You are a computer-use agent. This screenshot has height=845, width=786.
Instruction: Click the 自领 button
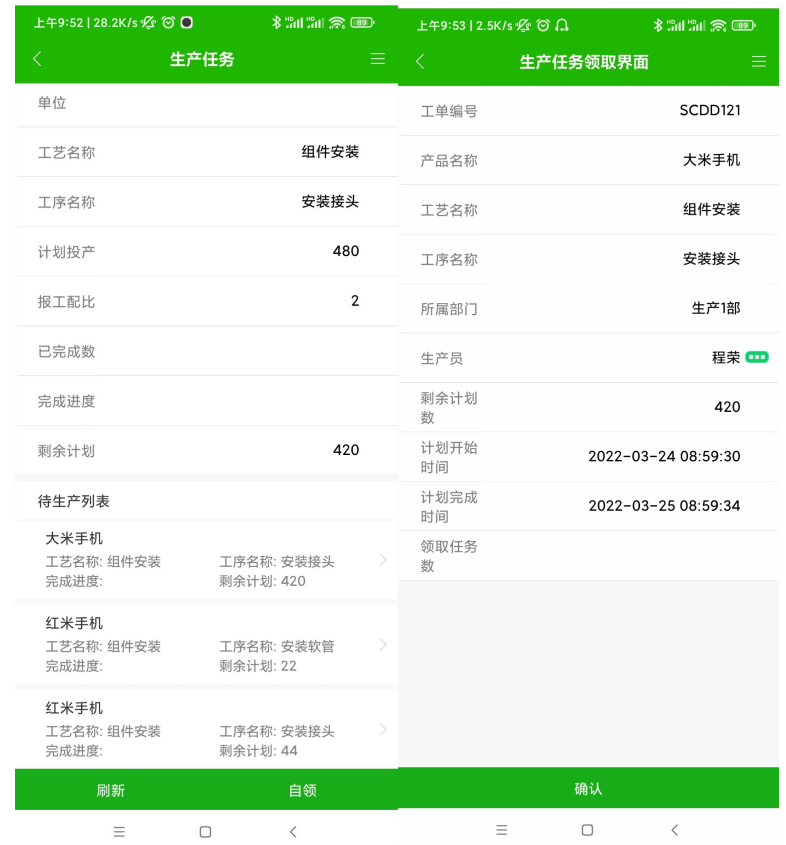click(302, 790)
